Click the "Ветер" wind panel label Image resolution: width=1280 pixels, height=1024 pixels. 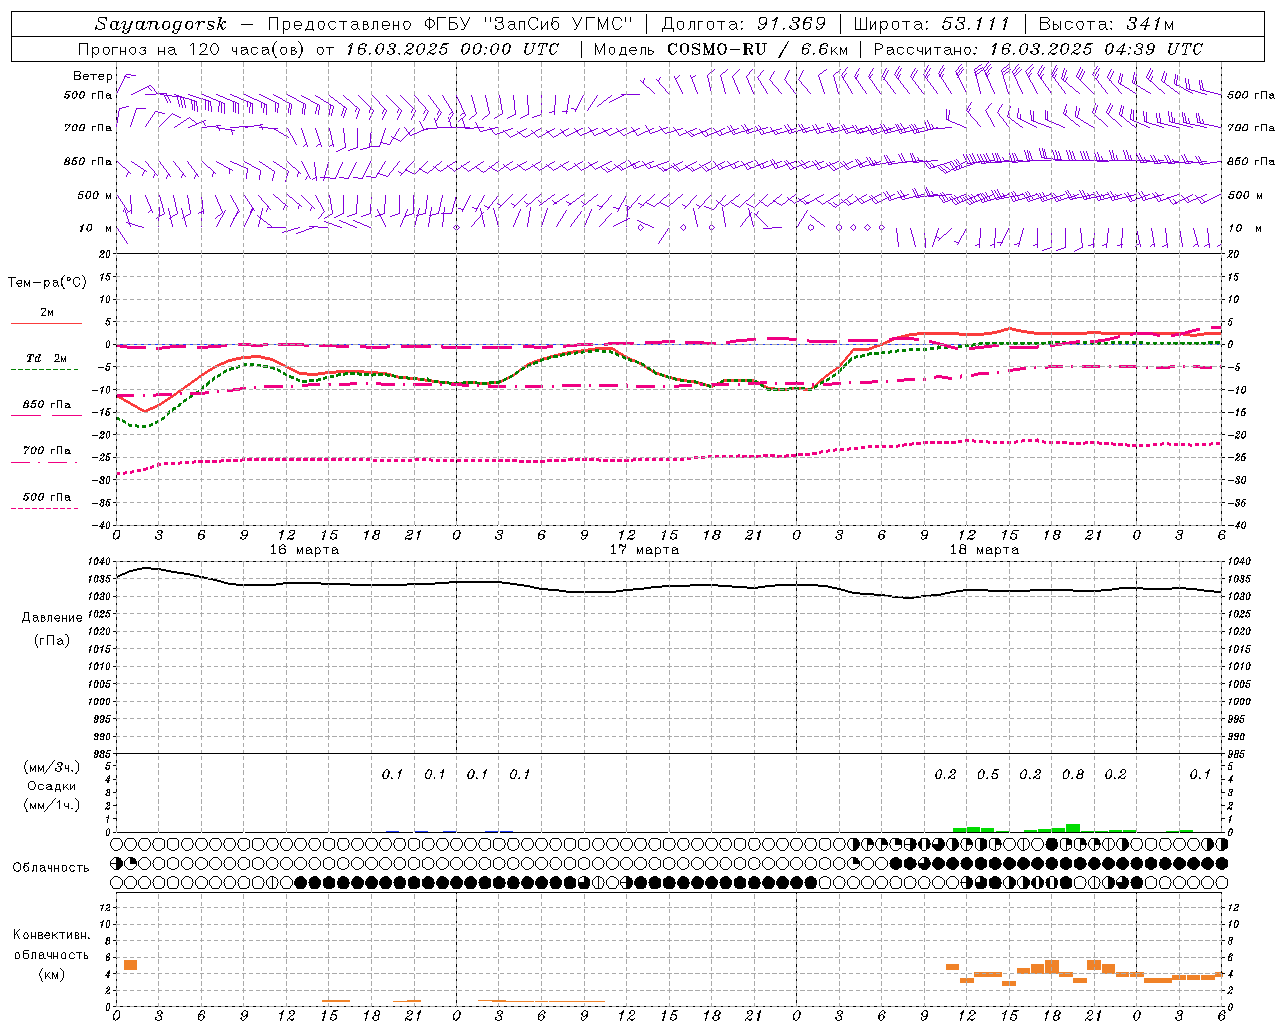pos(93,76)
